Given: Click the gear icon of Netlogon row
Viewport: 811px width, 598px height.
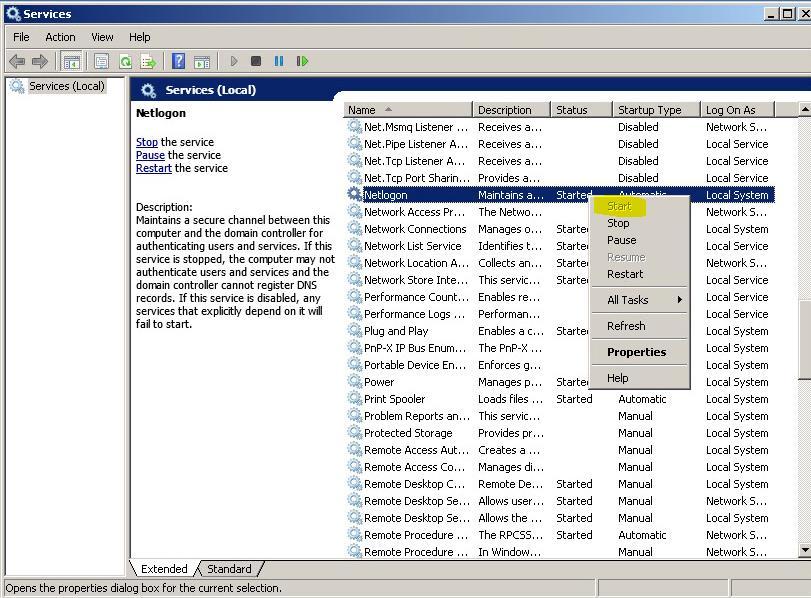Looking at the screenshot, I should [x=354, y=195].
